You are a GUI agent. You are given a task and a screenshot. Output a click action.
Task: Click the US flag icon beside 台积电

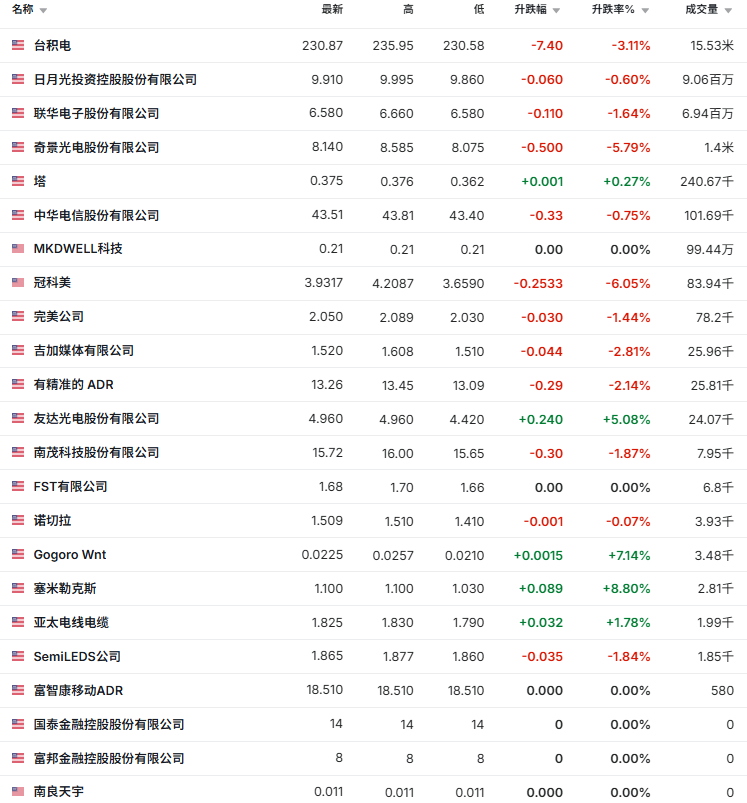(x=18, y=45)
